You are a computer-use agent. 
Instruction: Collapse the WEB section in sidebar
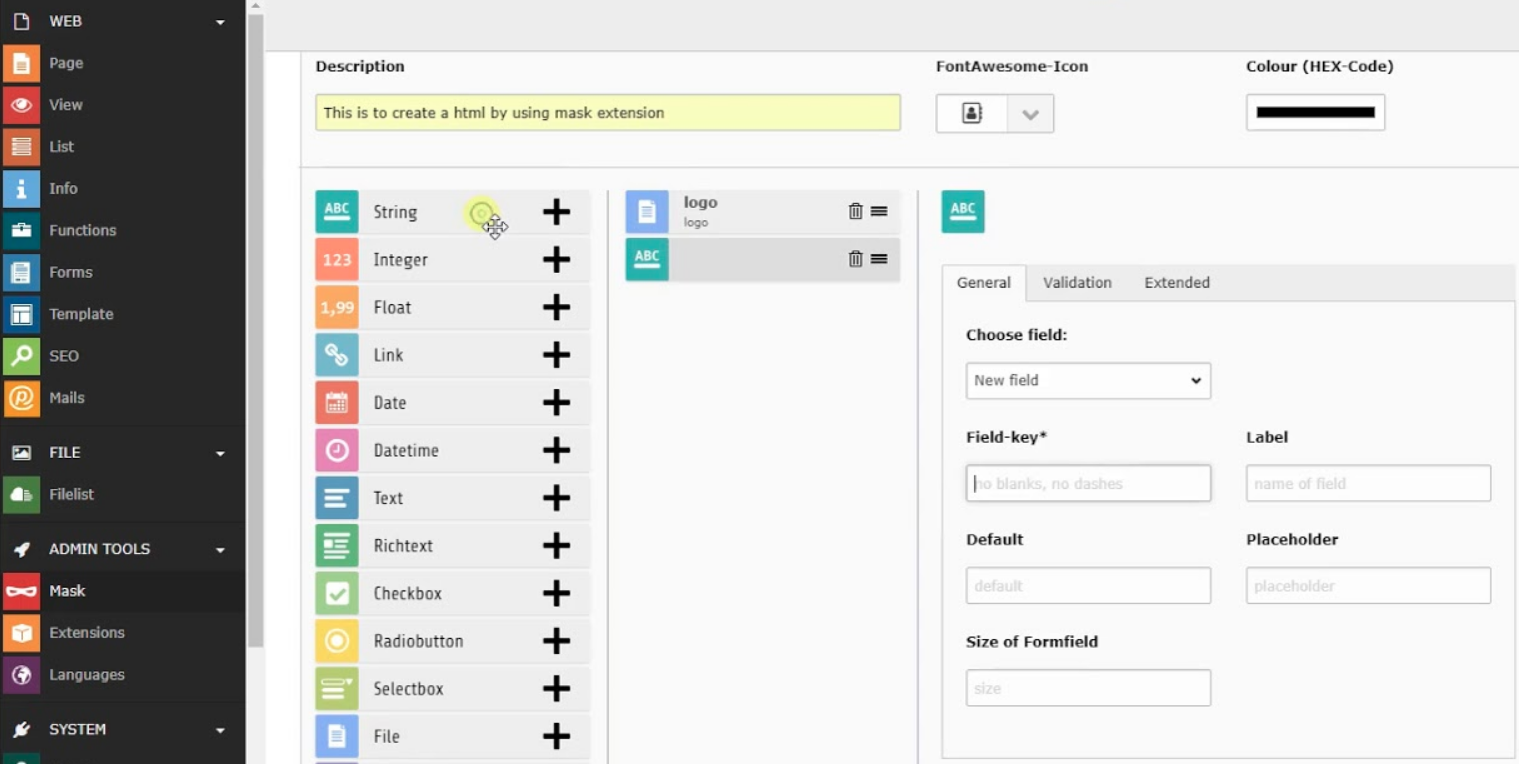point(220,21)
